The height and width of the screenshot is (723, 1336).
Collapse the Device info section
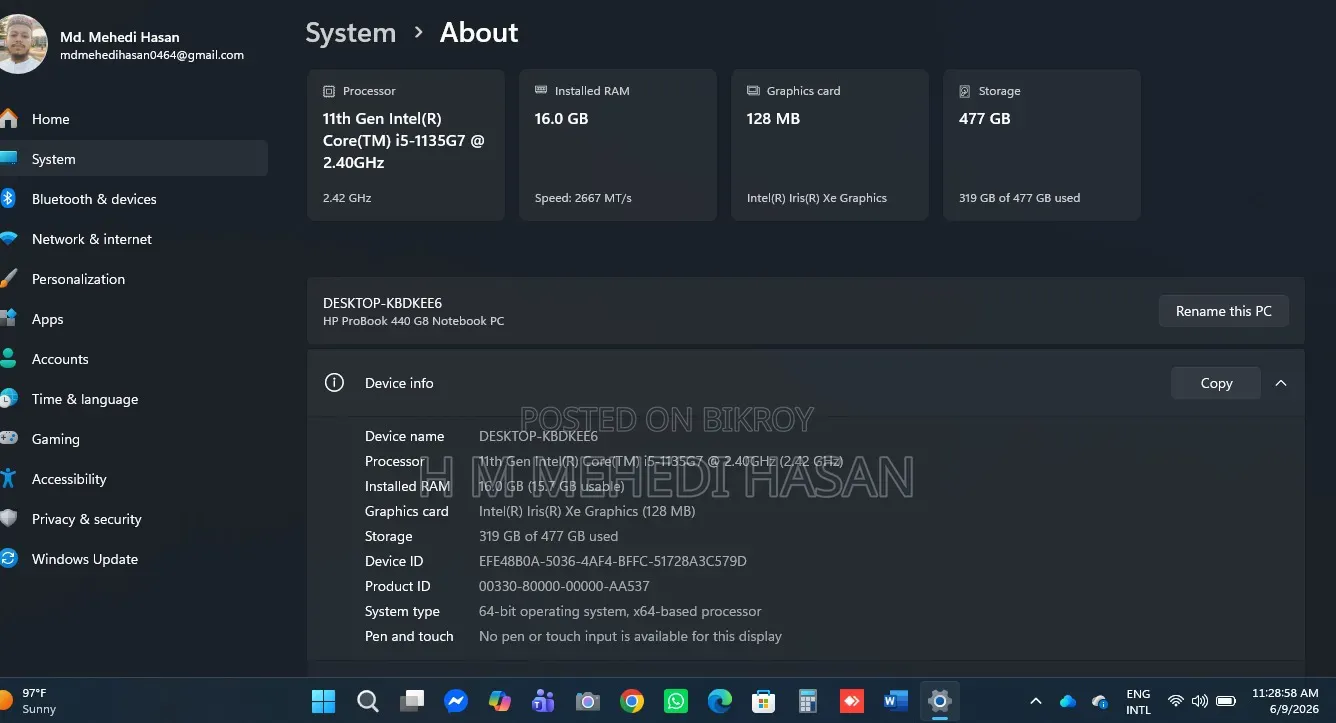[x=1281, y=383]
